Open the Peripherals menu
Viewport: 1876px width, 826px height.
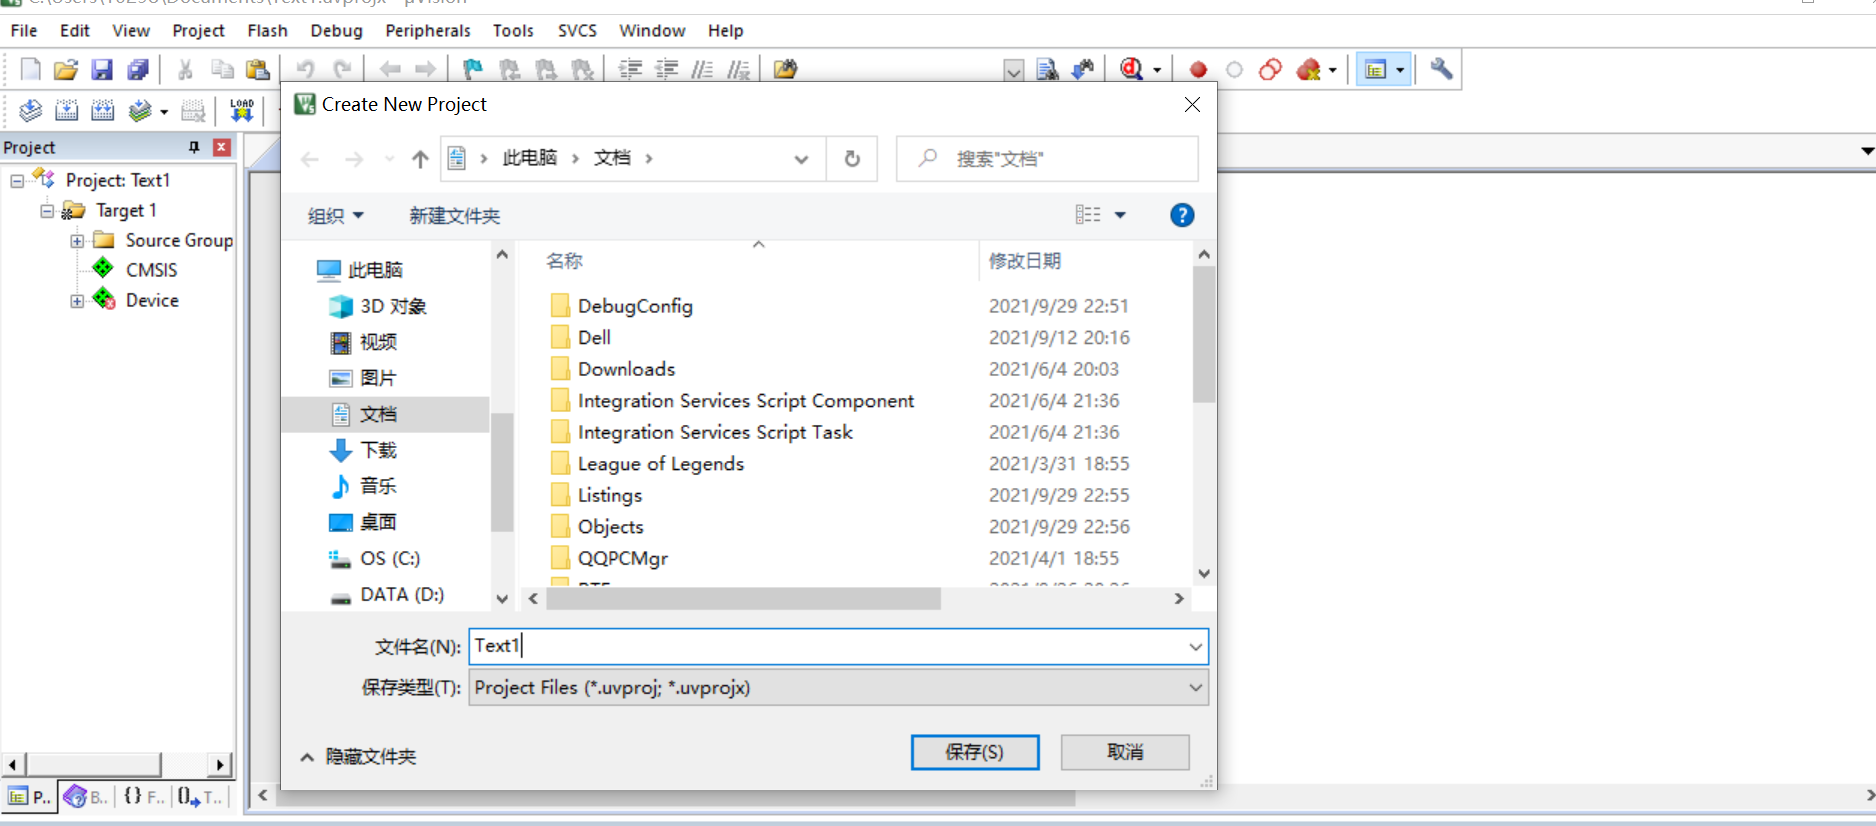pyautogui.click(x=428, y=30)
